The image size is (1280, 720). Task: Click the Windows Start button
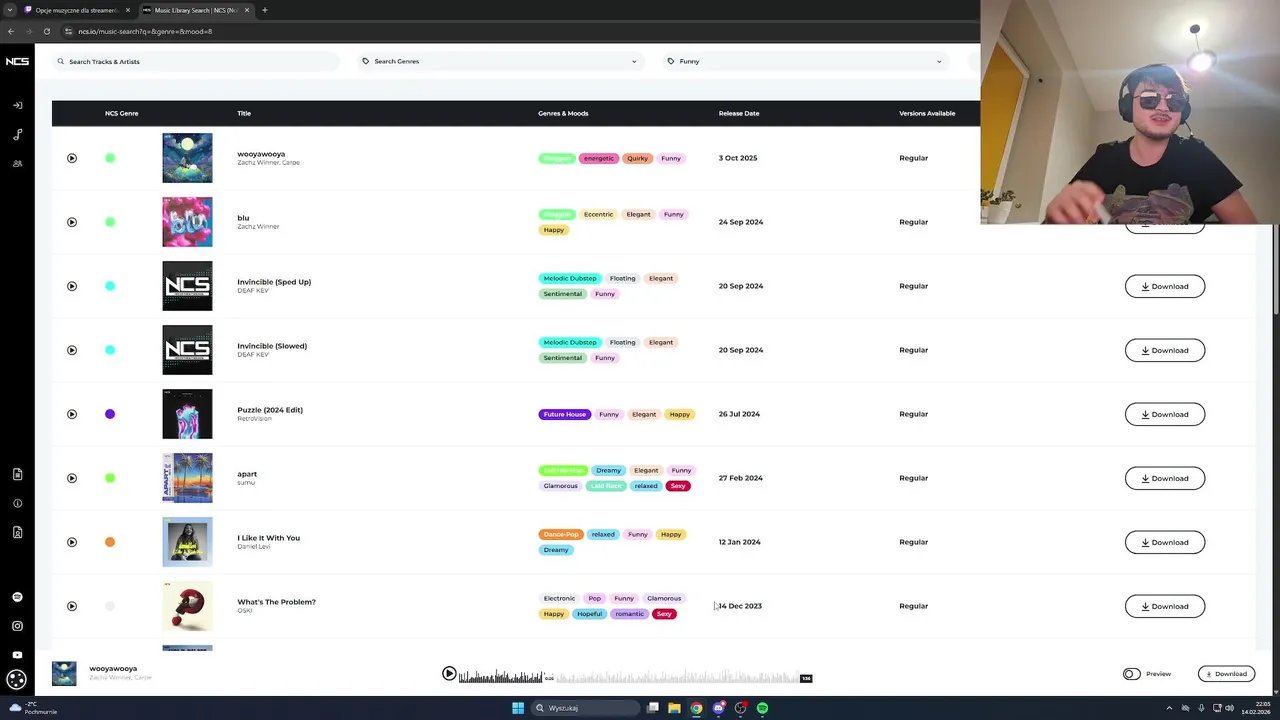pyautogui.click(x=518, y=708)
